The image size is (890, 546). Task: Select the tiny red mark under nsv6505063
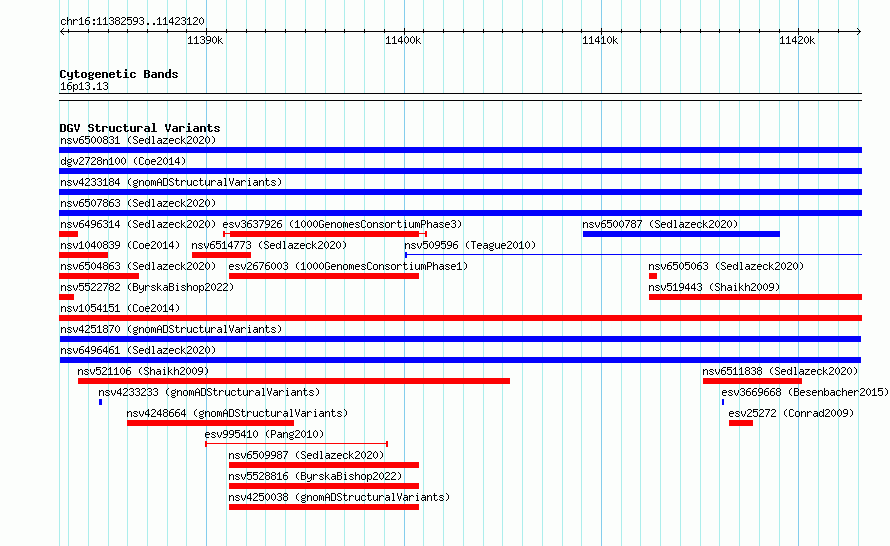(x=653, y=276)
